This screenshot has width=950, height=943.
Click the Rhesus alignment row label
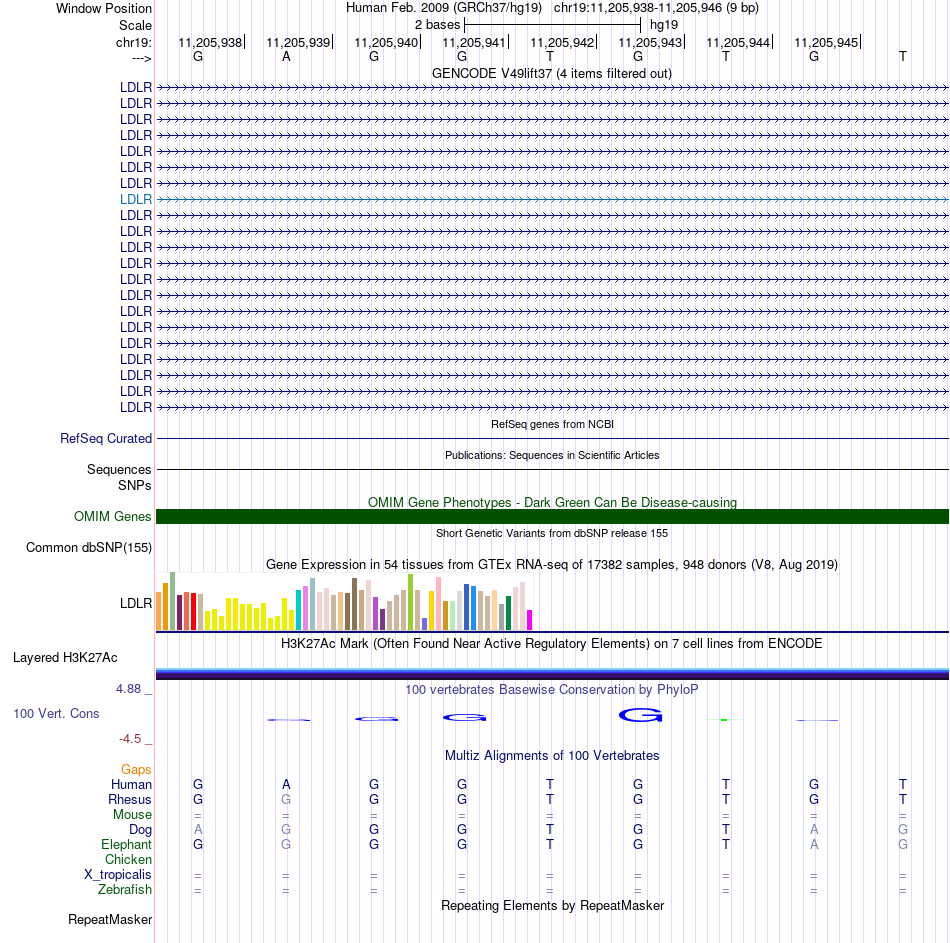point(130,800)
